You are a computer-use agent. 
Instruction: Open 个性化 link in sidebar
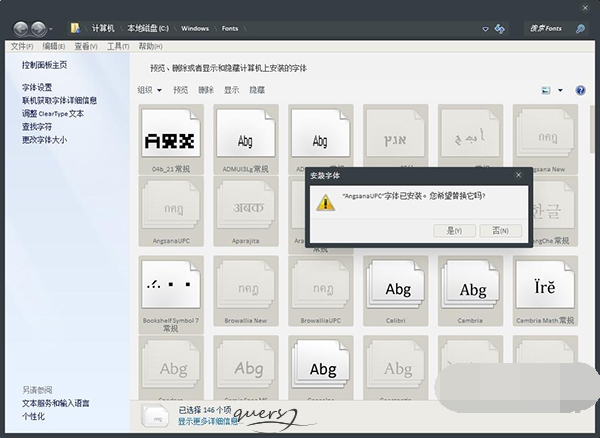point(33,416)
